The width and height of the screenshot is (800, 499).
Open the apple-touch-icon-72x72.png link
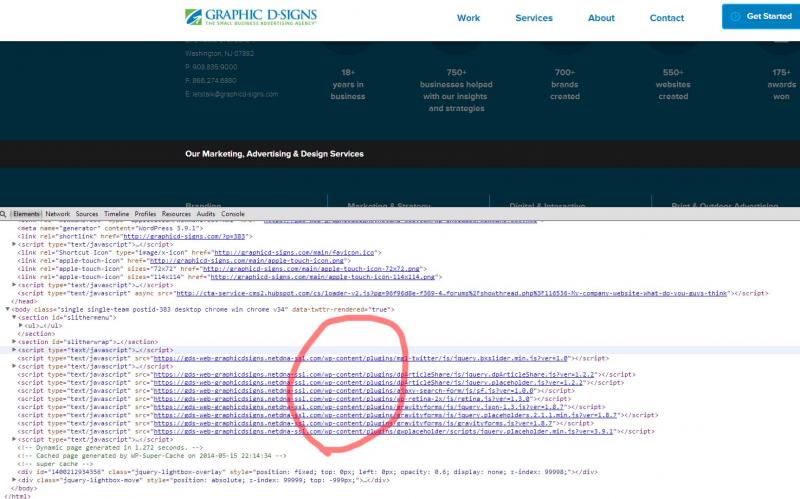pyautogui.click(x=311, y=269)
